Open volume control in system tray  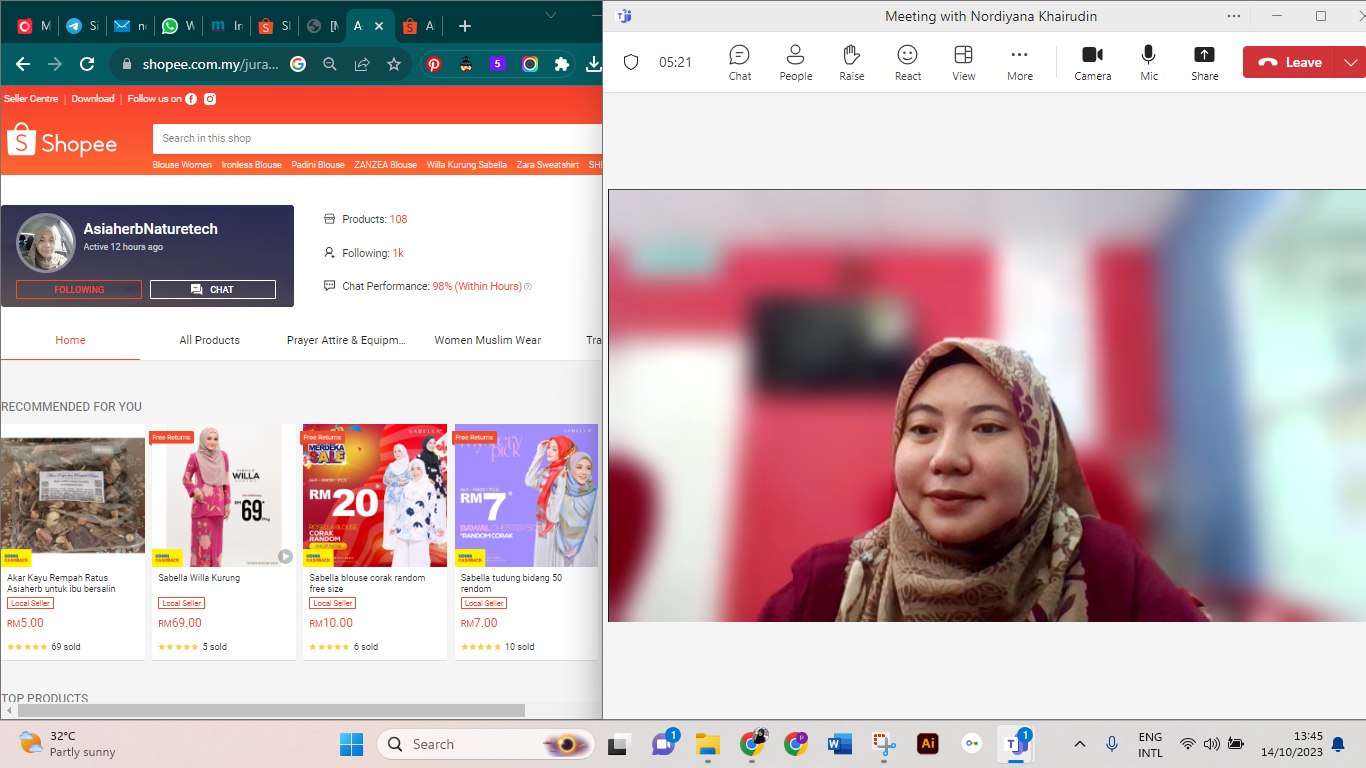coord(1212,744)
